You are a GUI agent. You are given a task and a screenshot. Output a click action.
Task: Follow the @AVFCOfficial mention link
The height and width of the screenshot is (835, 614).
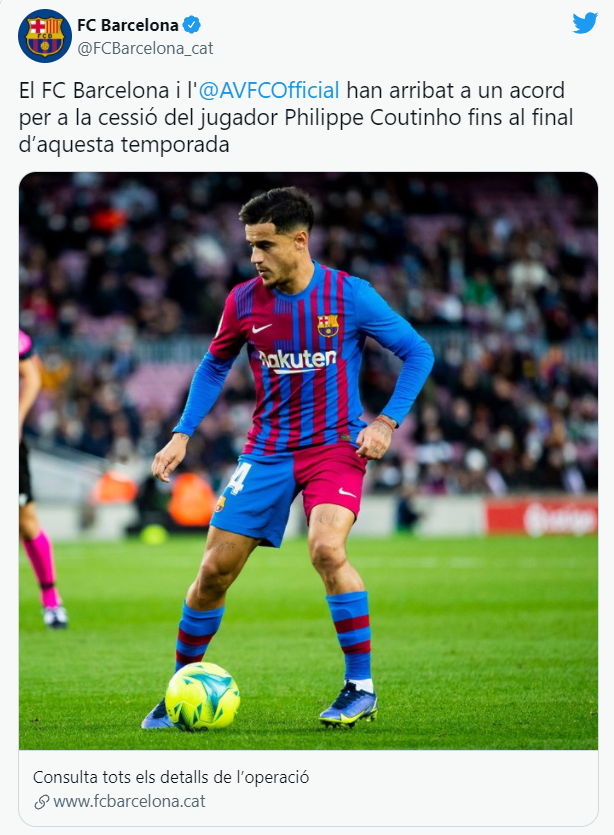(x=269, y=91)
